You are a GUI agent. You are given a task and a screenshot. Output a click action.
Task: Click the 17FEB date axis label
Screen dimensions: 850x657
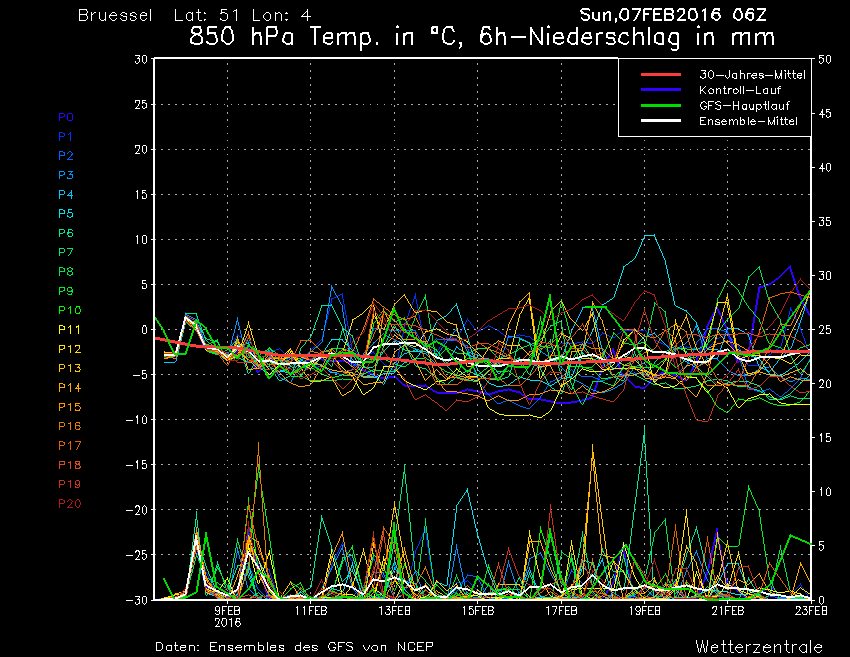click(562, 611)
